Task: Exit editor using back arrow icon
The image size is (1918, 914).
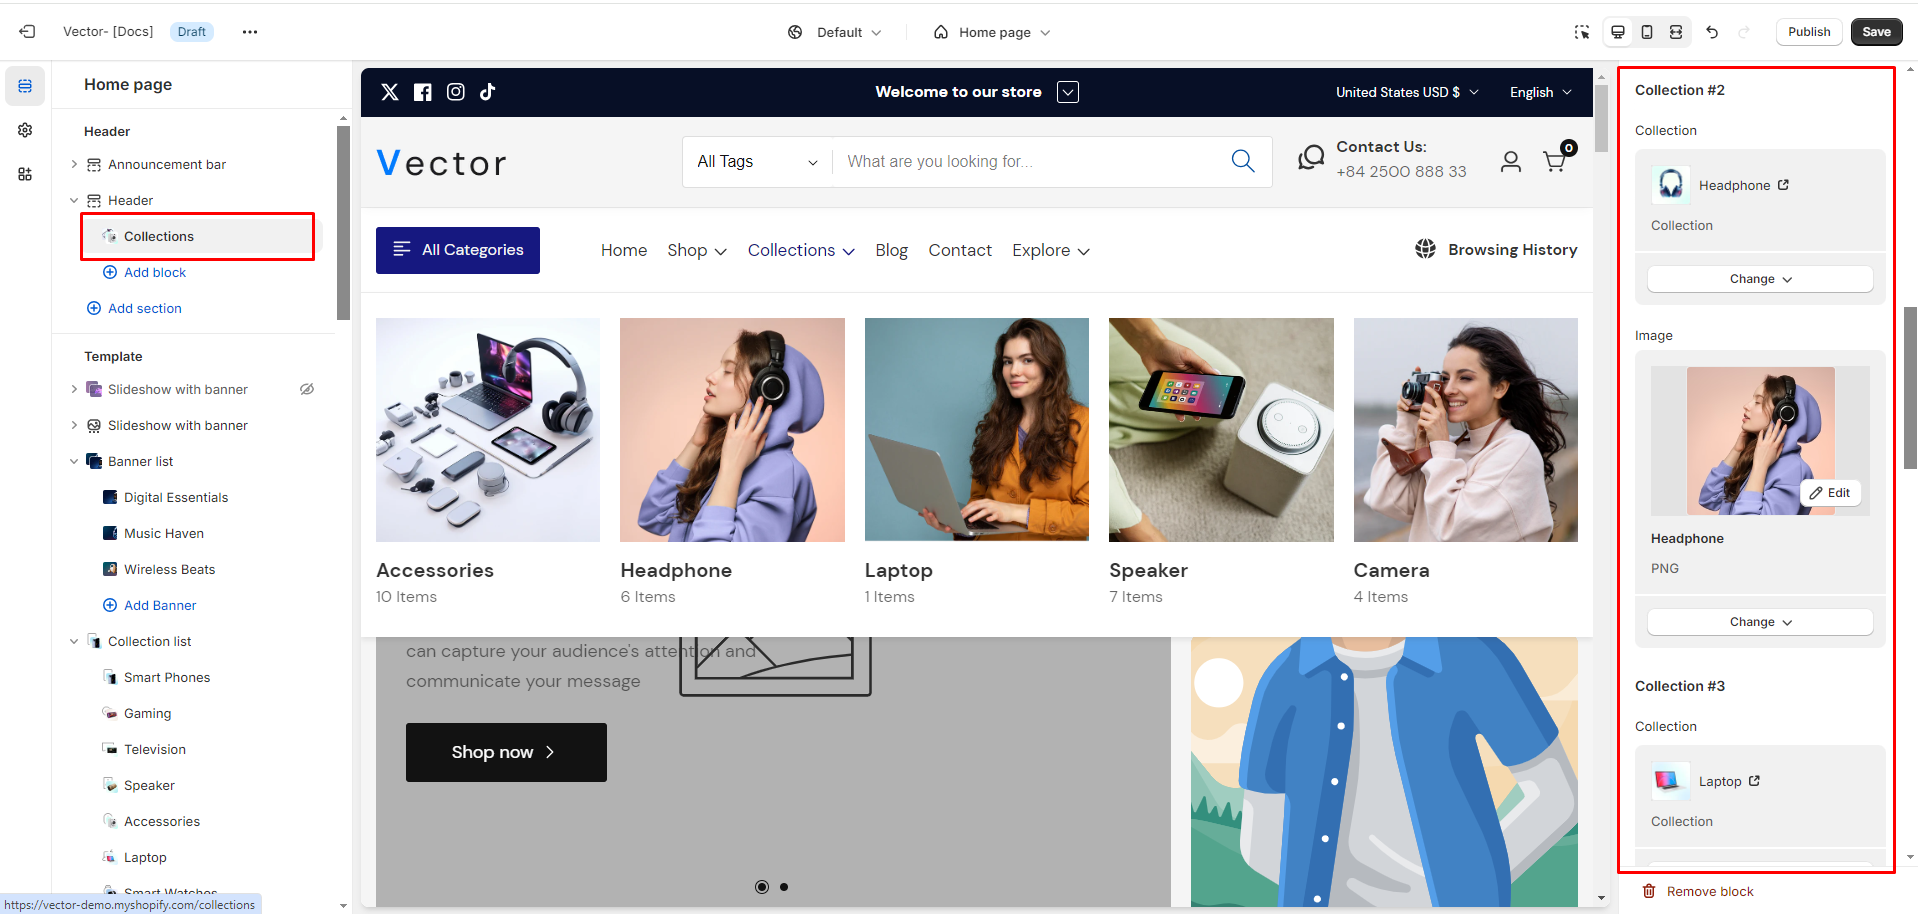Action: tap(27, 32)
